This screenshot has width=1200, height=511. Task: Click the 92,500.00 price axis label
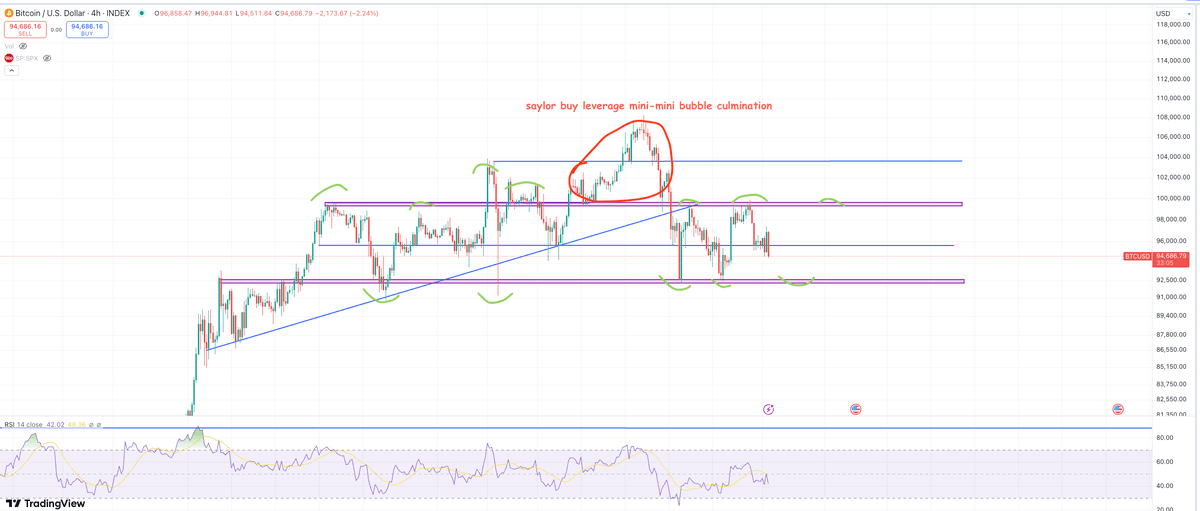click(x=1172, y=280)
